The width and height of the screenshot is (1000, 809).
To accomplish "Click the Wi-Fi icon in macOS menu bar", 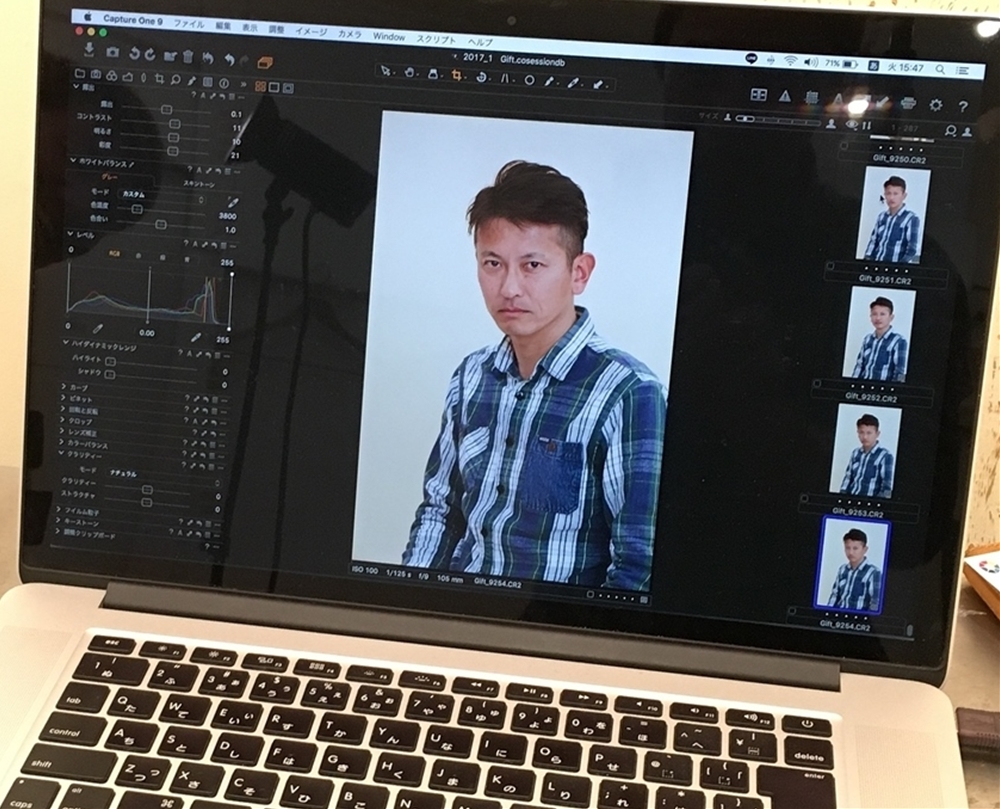I will tap(790, 61).
